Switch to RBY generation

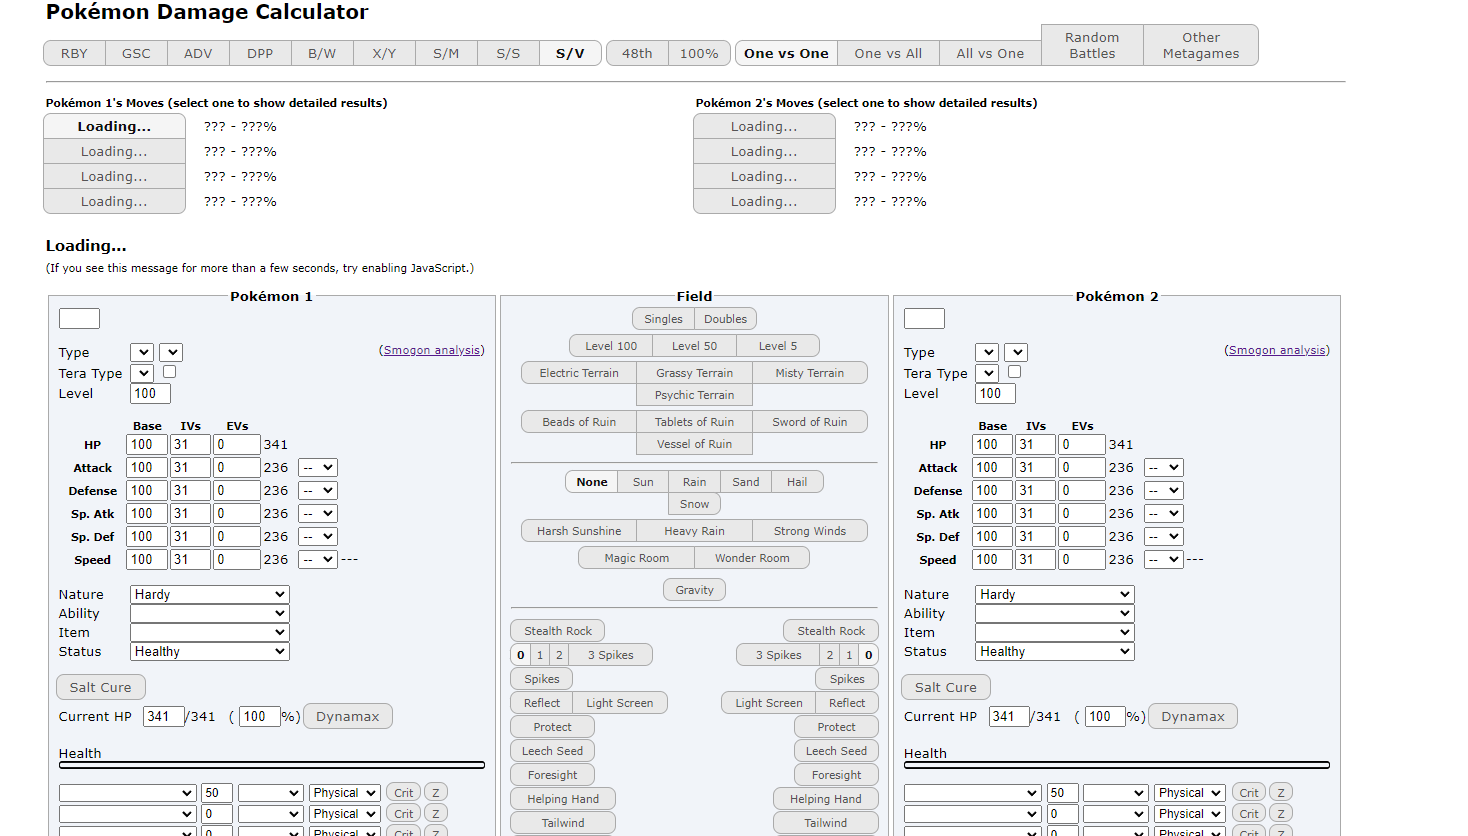click(x=74, y=53)
